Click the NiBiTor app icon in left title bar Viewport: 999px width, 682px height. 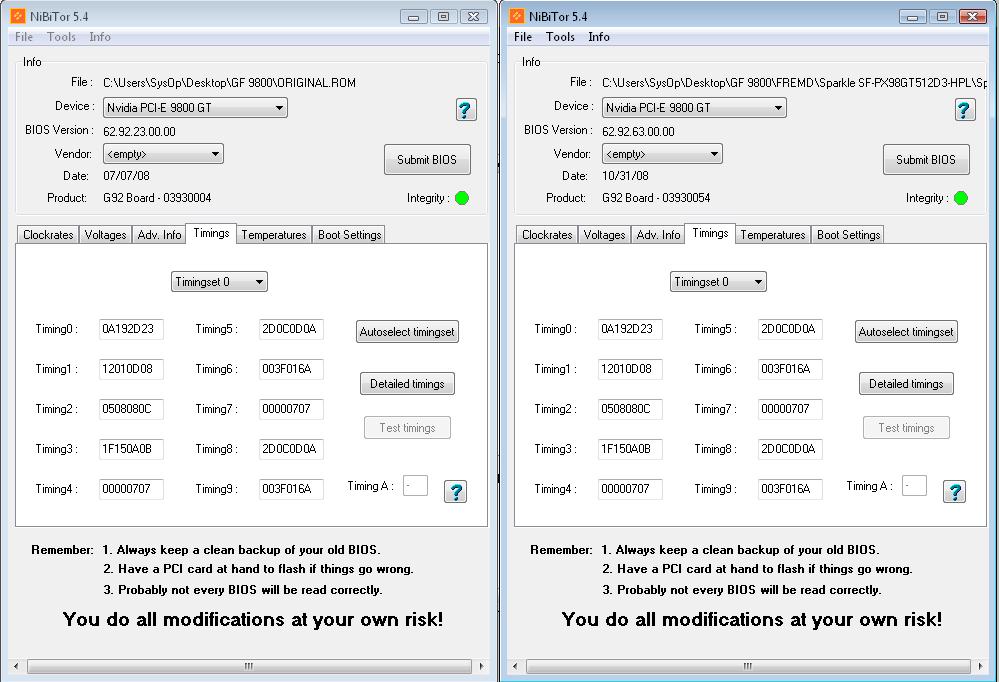(18, 16)
